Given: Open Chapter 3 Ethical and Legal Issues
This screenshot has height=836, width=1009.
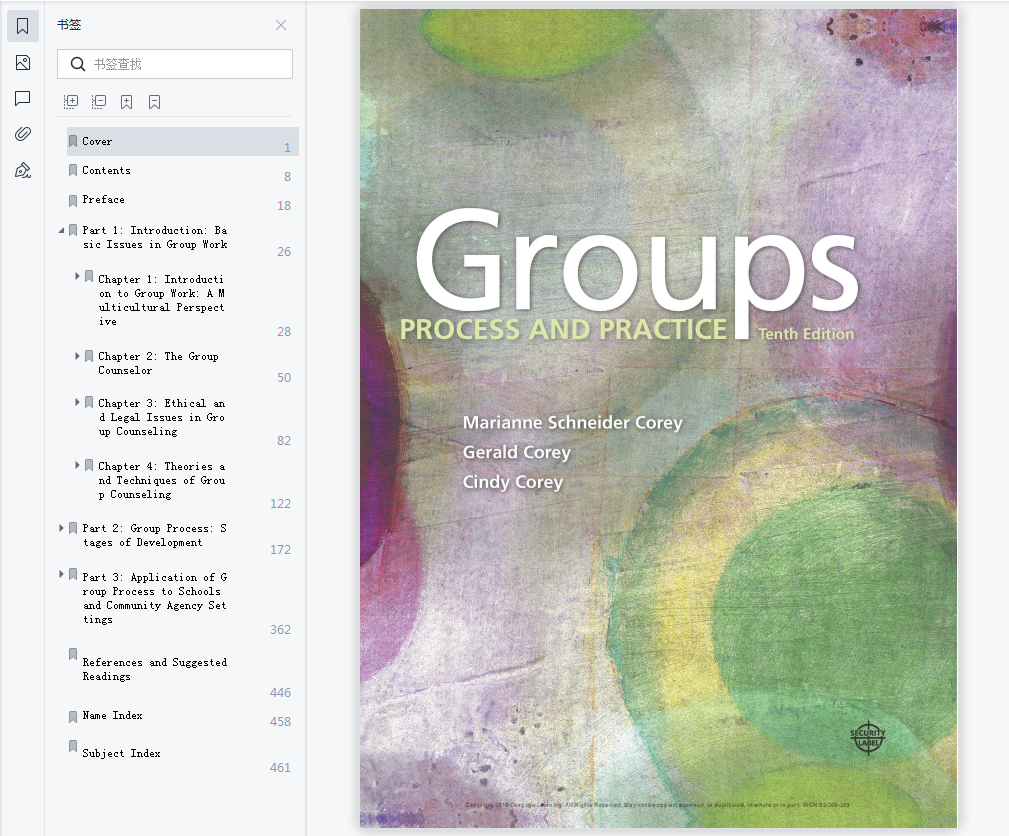Looking at the screenshot, I should coord(162,417).
